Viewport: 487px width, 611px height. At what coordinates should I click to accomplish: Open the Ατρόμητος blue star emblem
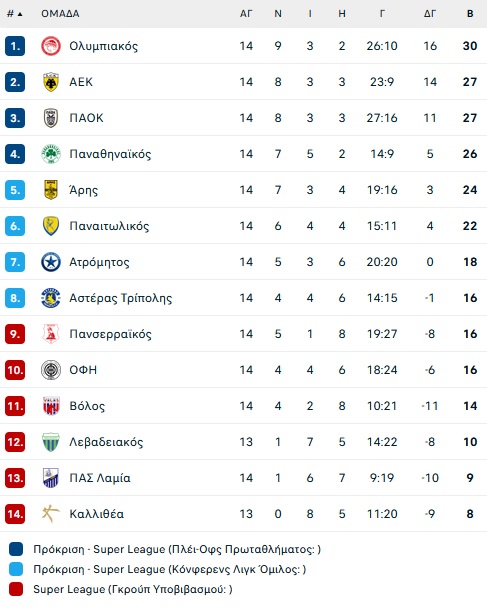[51, 262]
